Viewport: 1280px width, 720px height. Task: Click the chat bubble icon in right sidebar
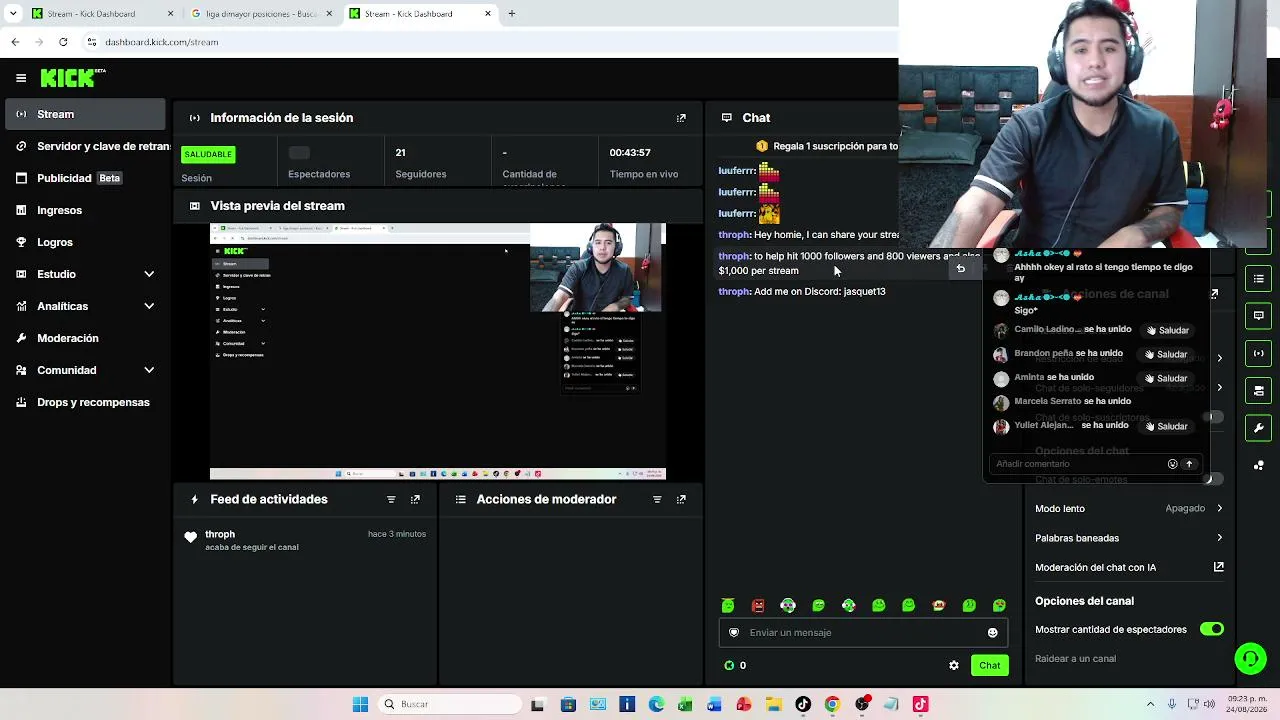pyautogui.click(x=1259, y=315)
